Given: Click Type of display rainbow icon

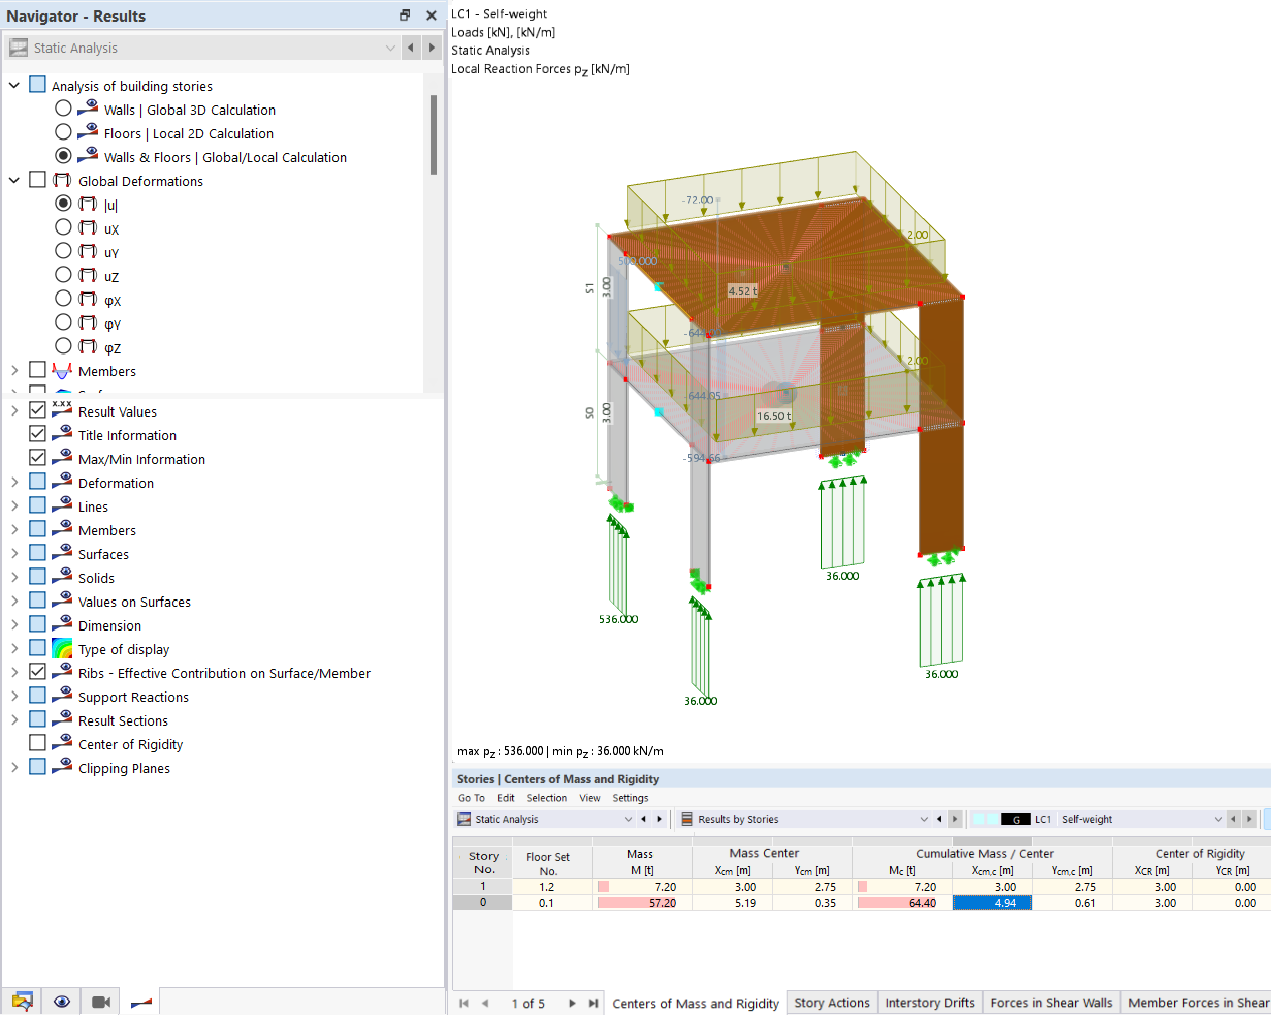Looking at the screenshot, I should 62,648.
